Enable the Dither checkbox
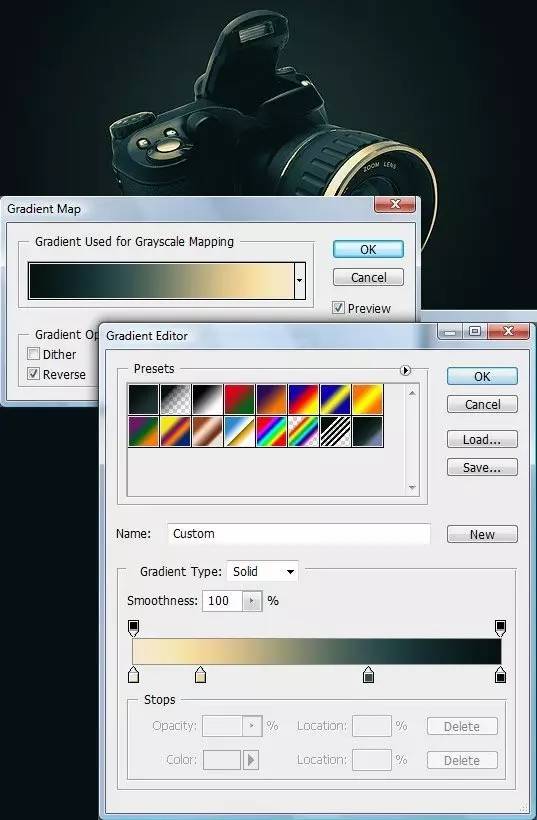The height and width of the screenshot is (820, 537). pyautogui.click(x=33, y=354)
